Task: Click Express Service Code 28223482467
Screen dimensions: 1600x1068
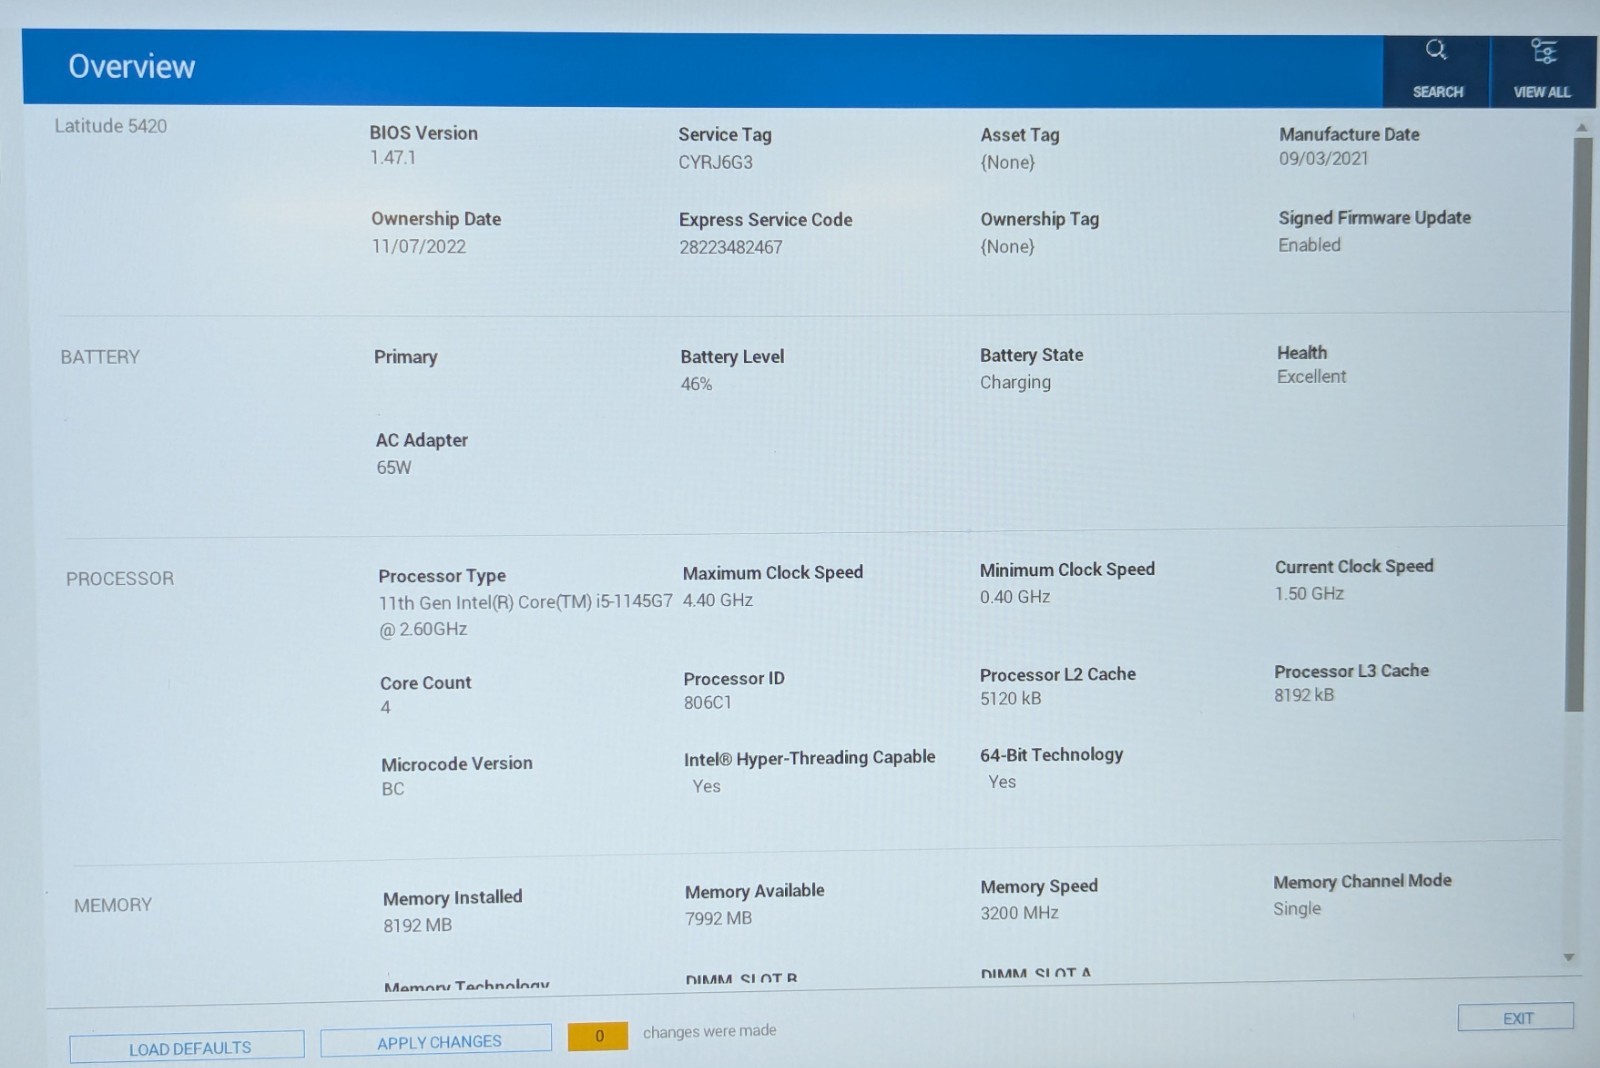Action: (731, 247)
